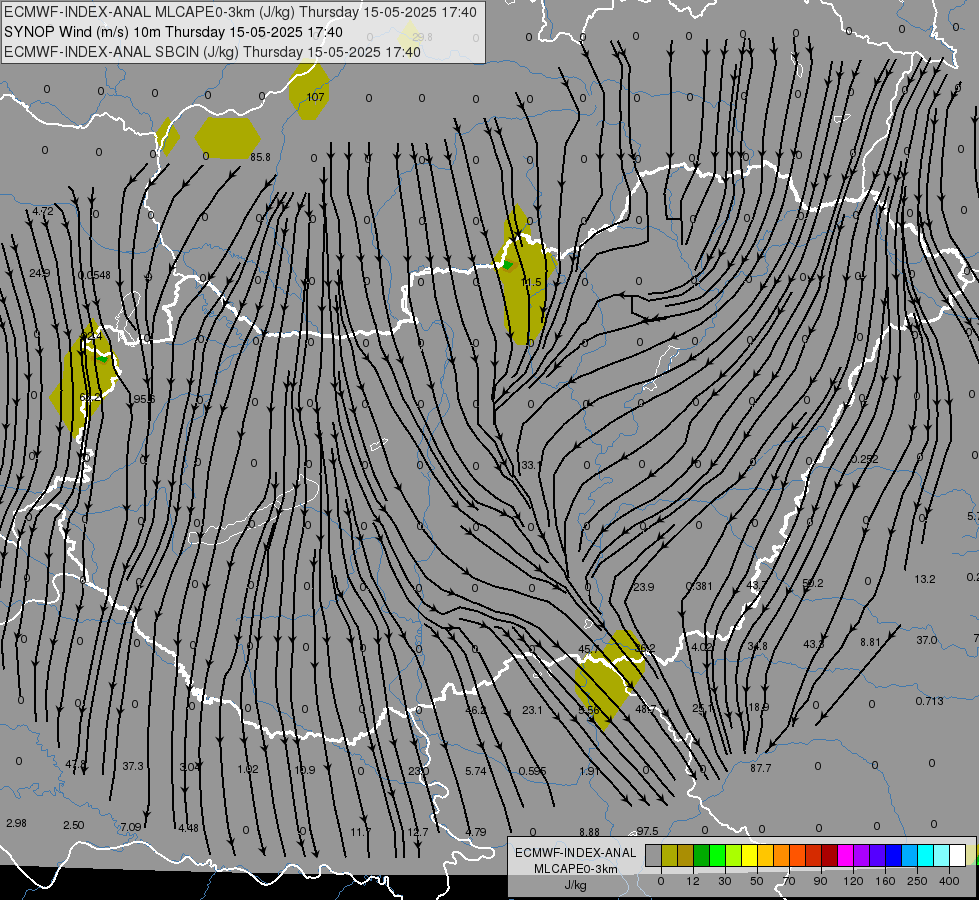Click the 46.2 value on the map
The height and width of the screenshot is (900, 979).
click(476, 710)
